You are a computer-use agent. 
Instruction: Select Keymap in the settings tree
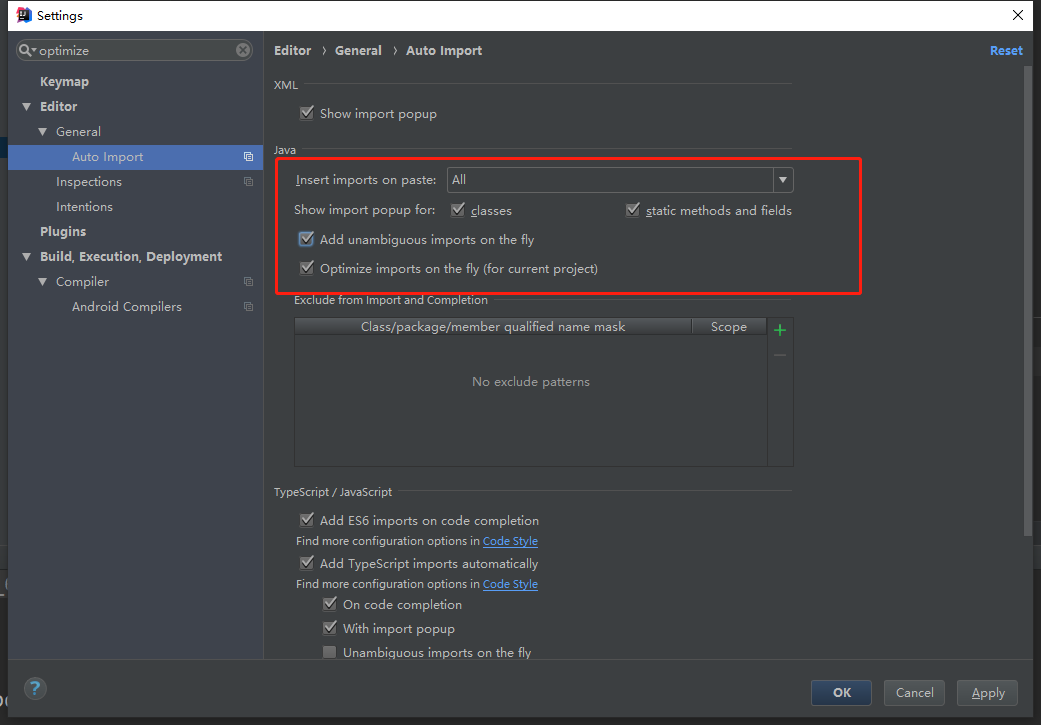click(64, 82)
